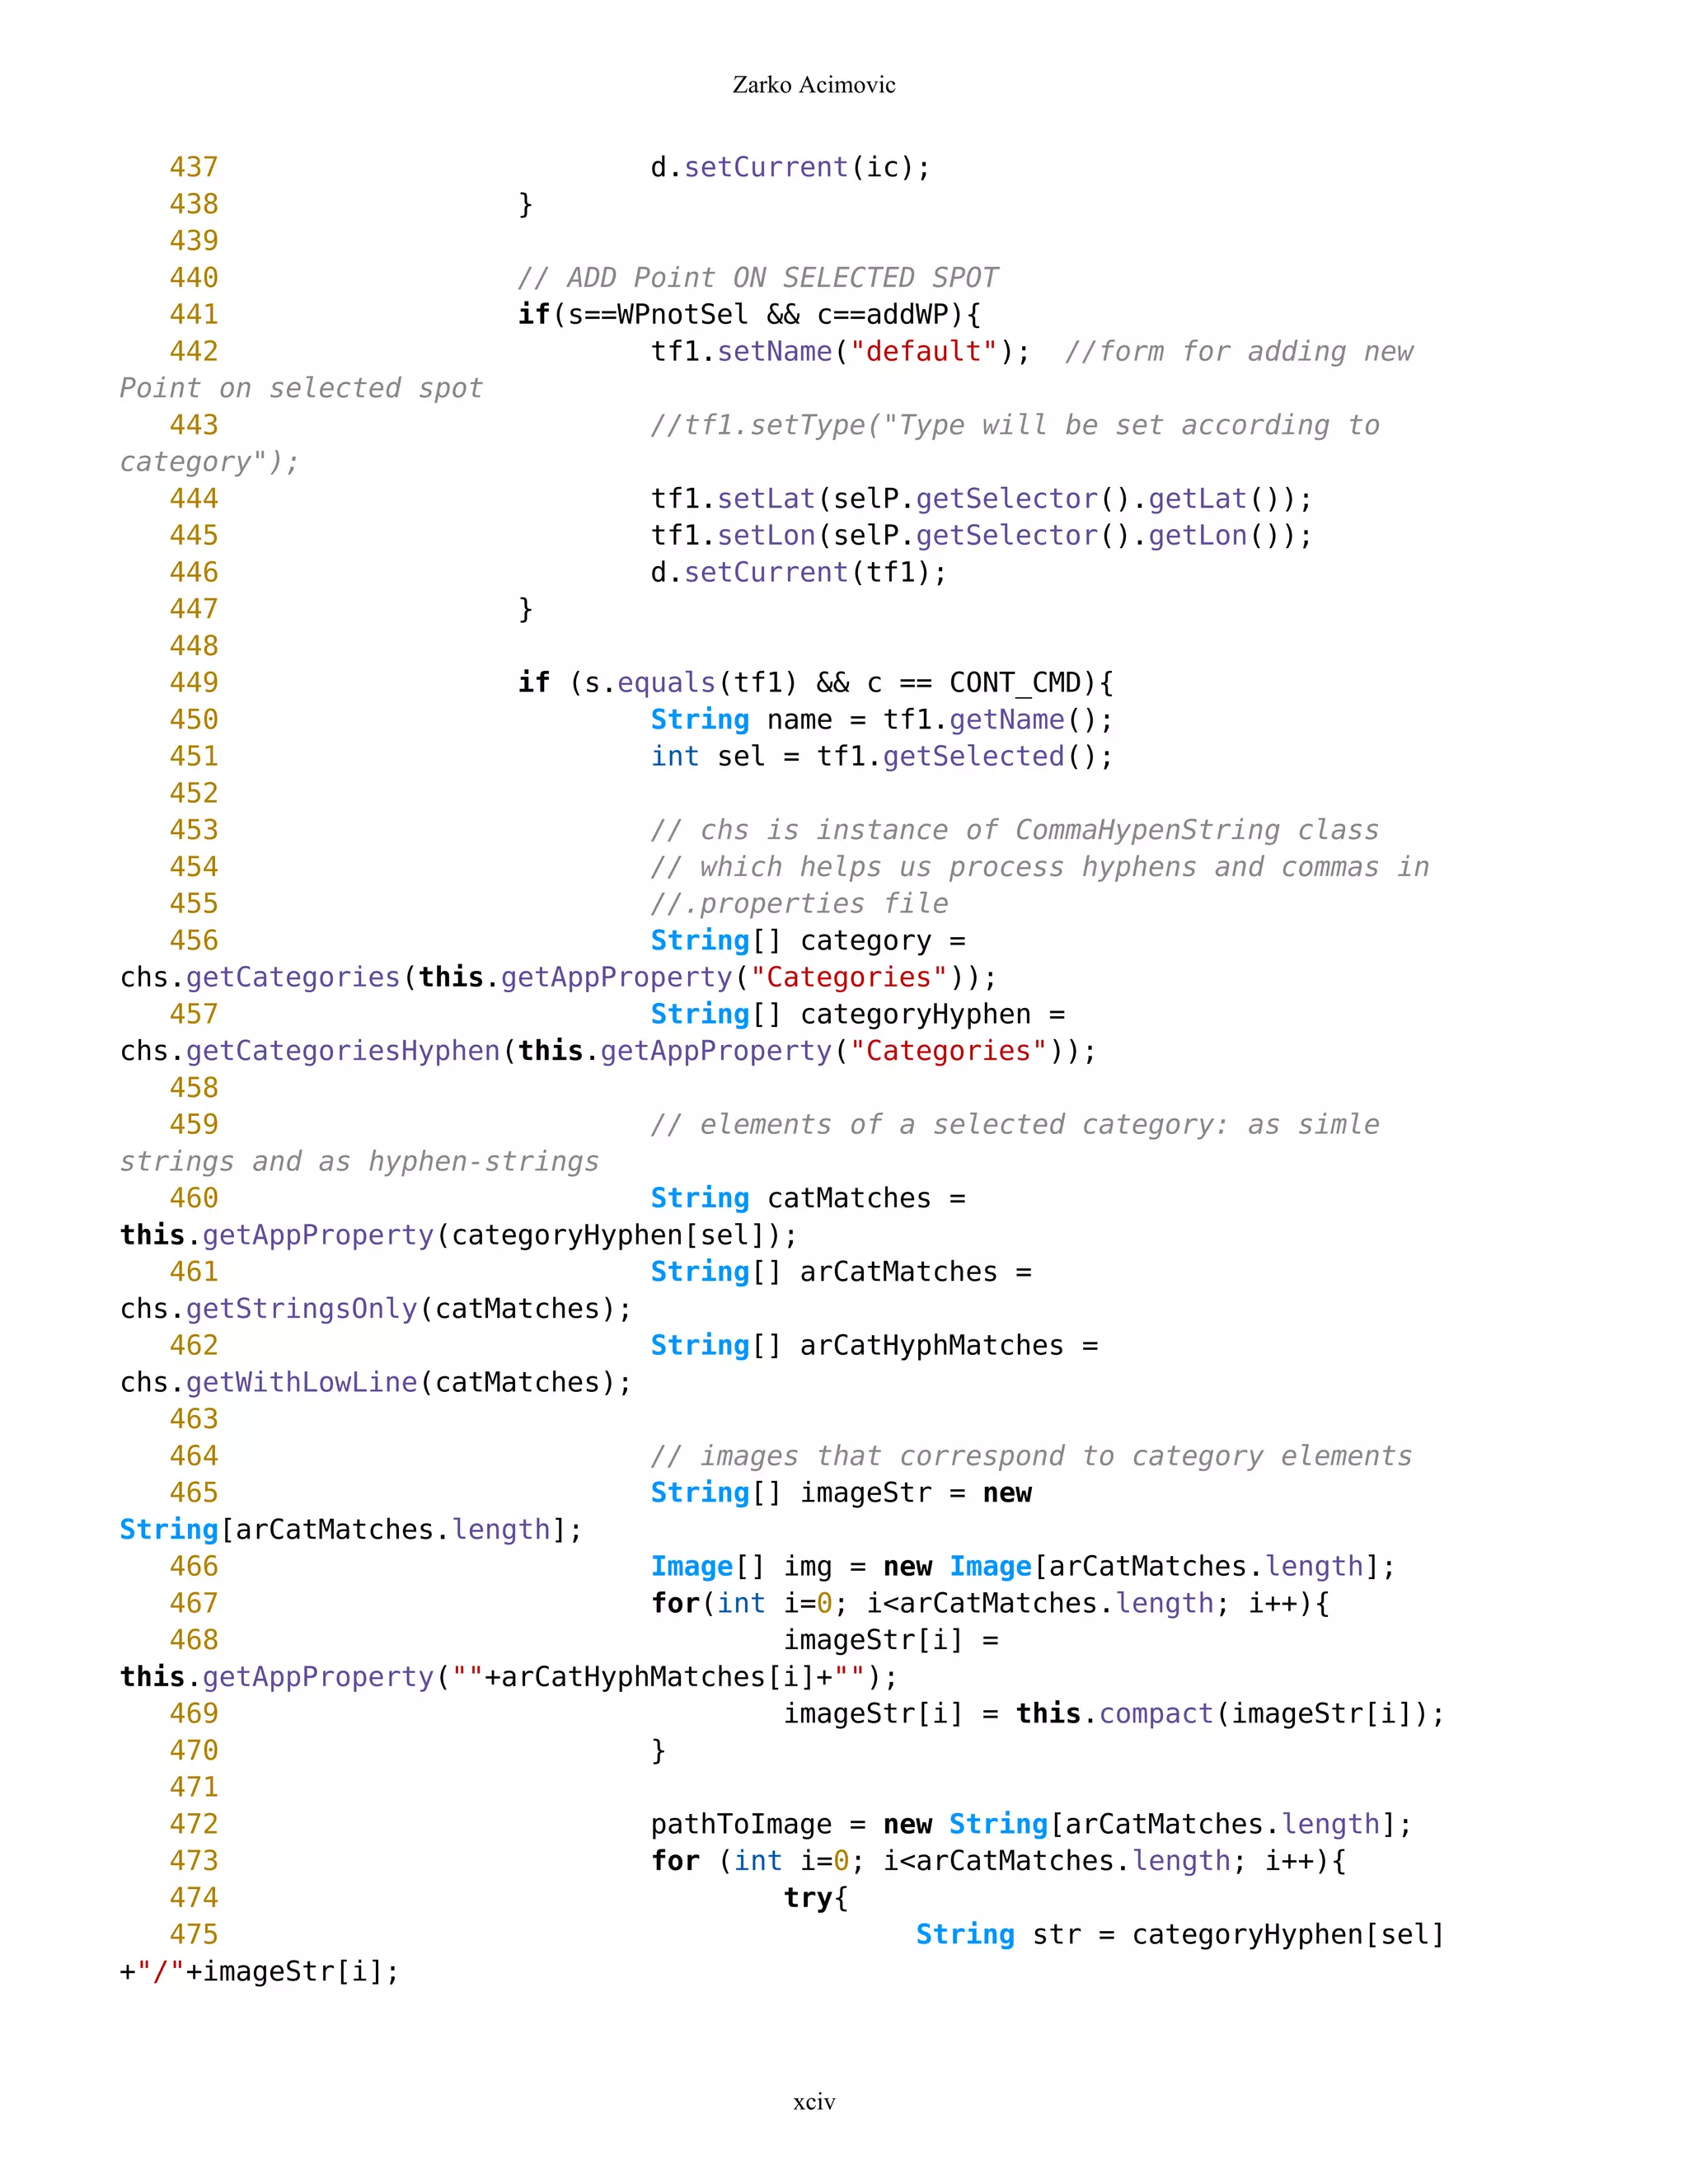The image size is (1688, 2184).
Task: Click the try{ keyword on line 474
Action: (816, 1898)
